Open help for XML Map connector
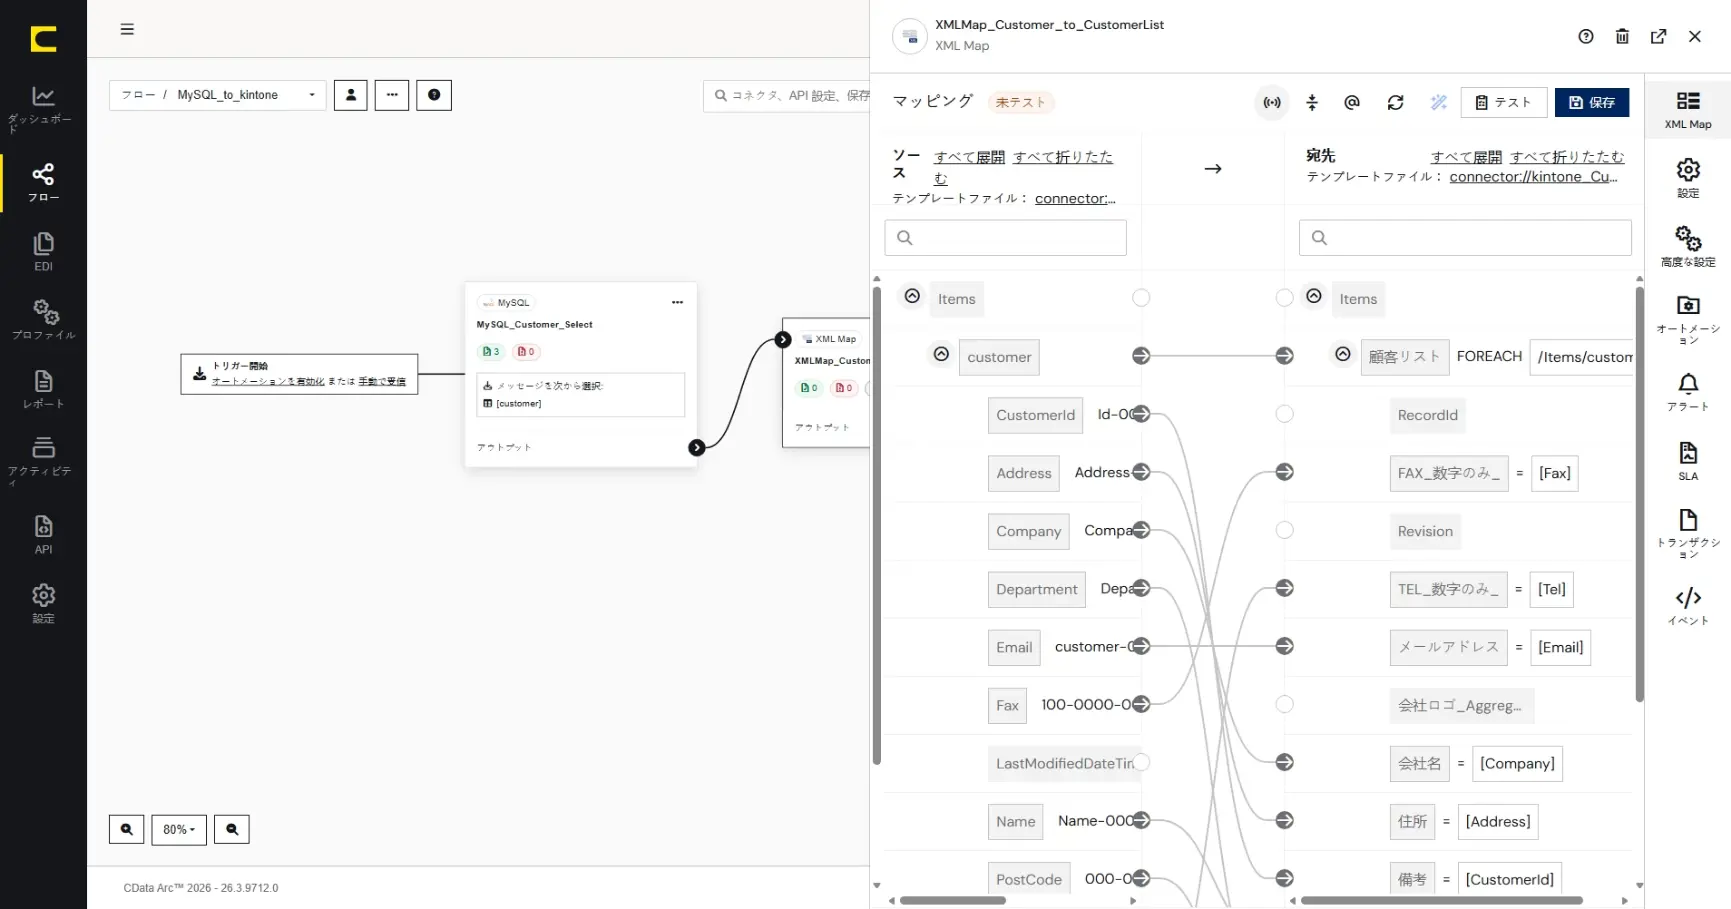The height and width of the screenshot is (909, 1731). coord(1586,36)
